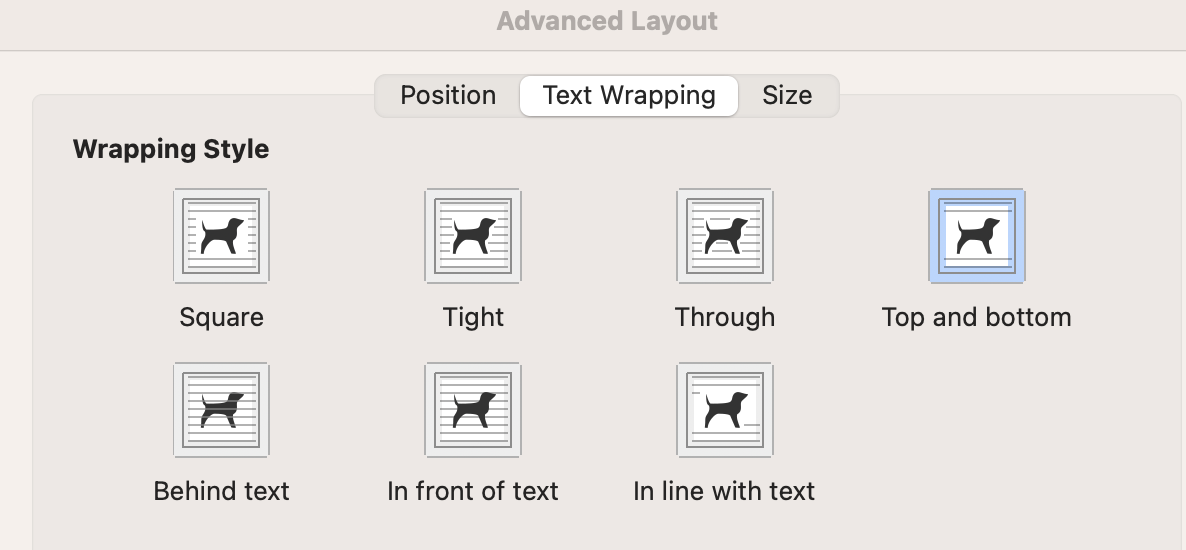Select the Square wrapping style icon
Viewport: 1186px width, 550px height.
pyautogui.click(x=221, y=237)
